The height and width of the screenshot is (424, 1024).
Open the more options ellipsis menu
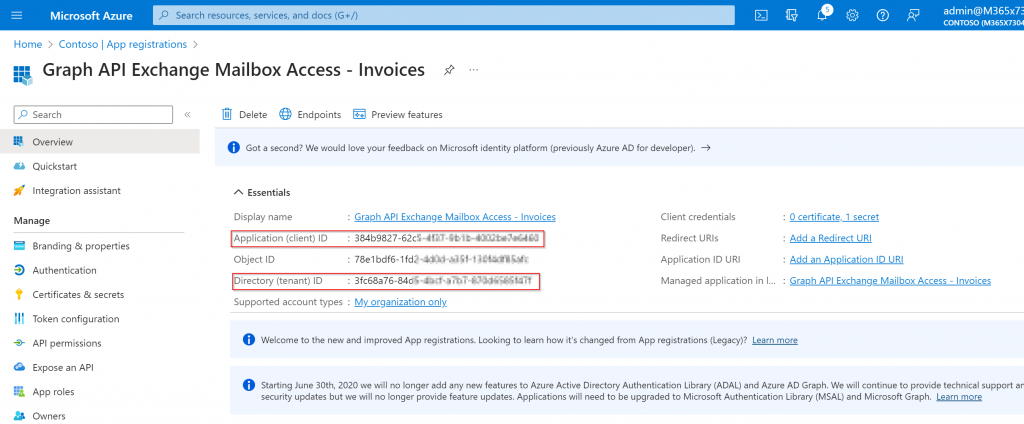coord(473,70)
